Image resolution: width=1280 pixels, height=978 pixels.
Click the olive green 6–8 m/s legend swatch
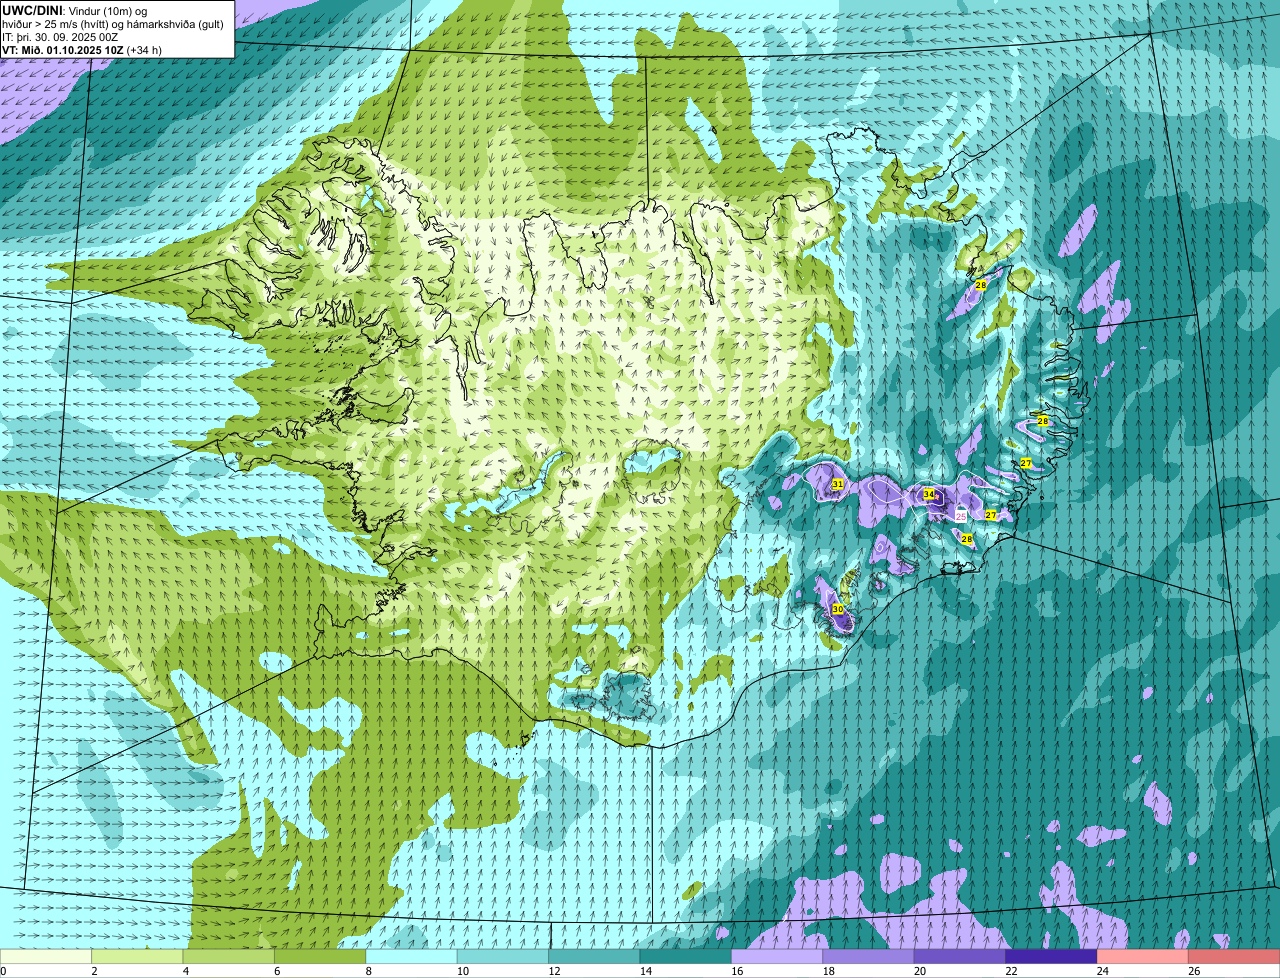coord(320,957)
